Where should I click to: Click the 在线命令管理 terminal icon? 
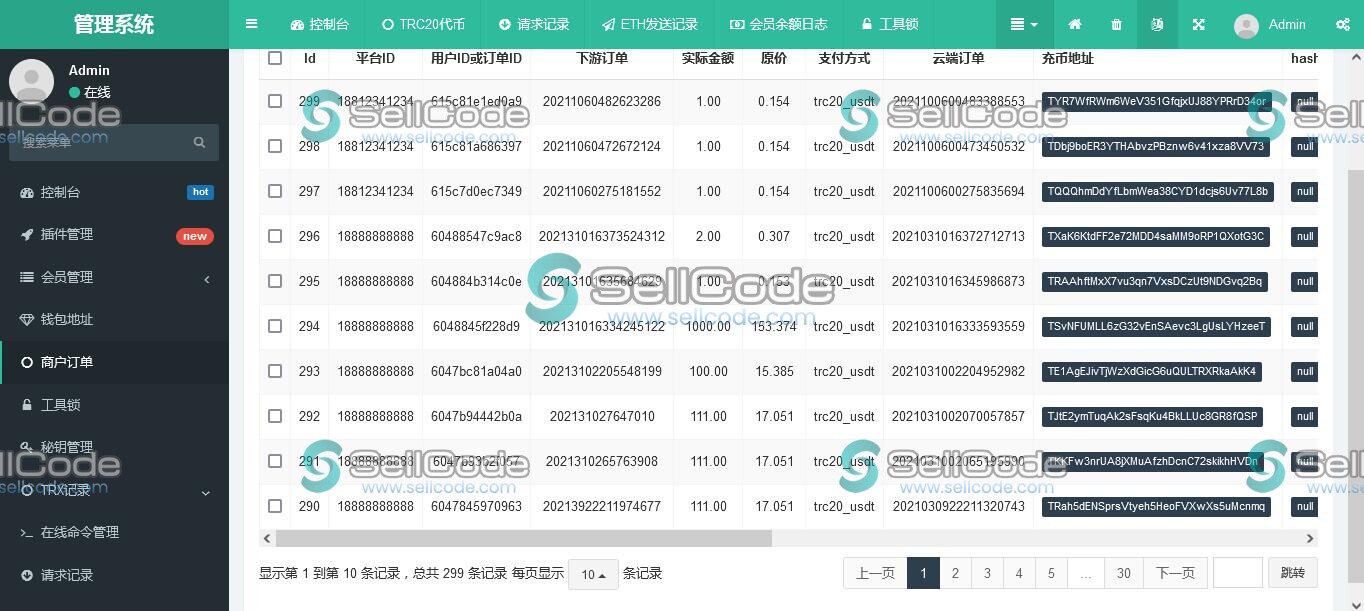coord(27,533)
